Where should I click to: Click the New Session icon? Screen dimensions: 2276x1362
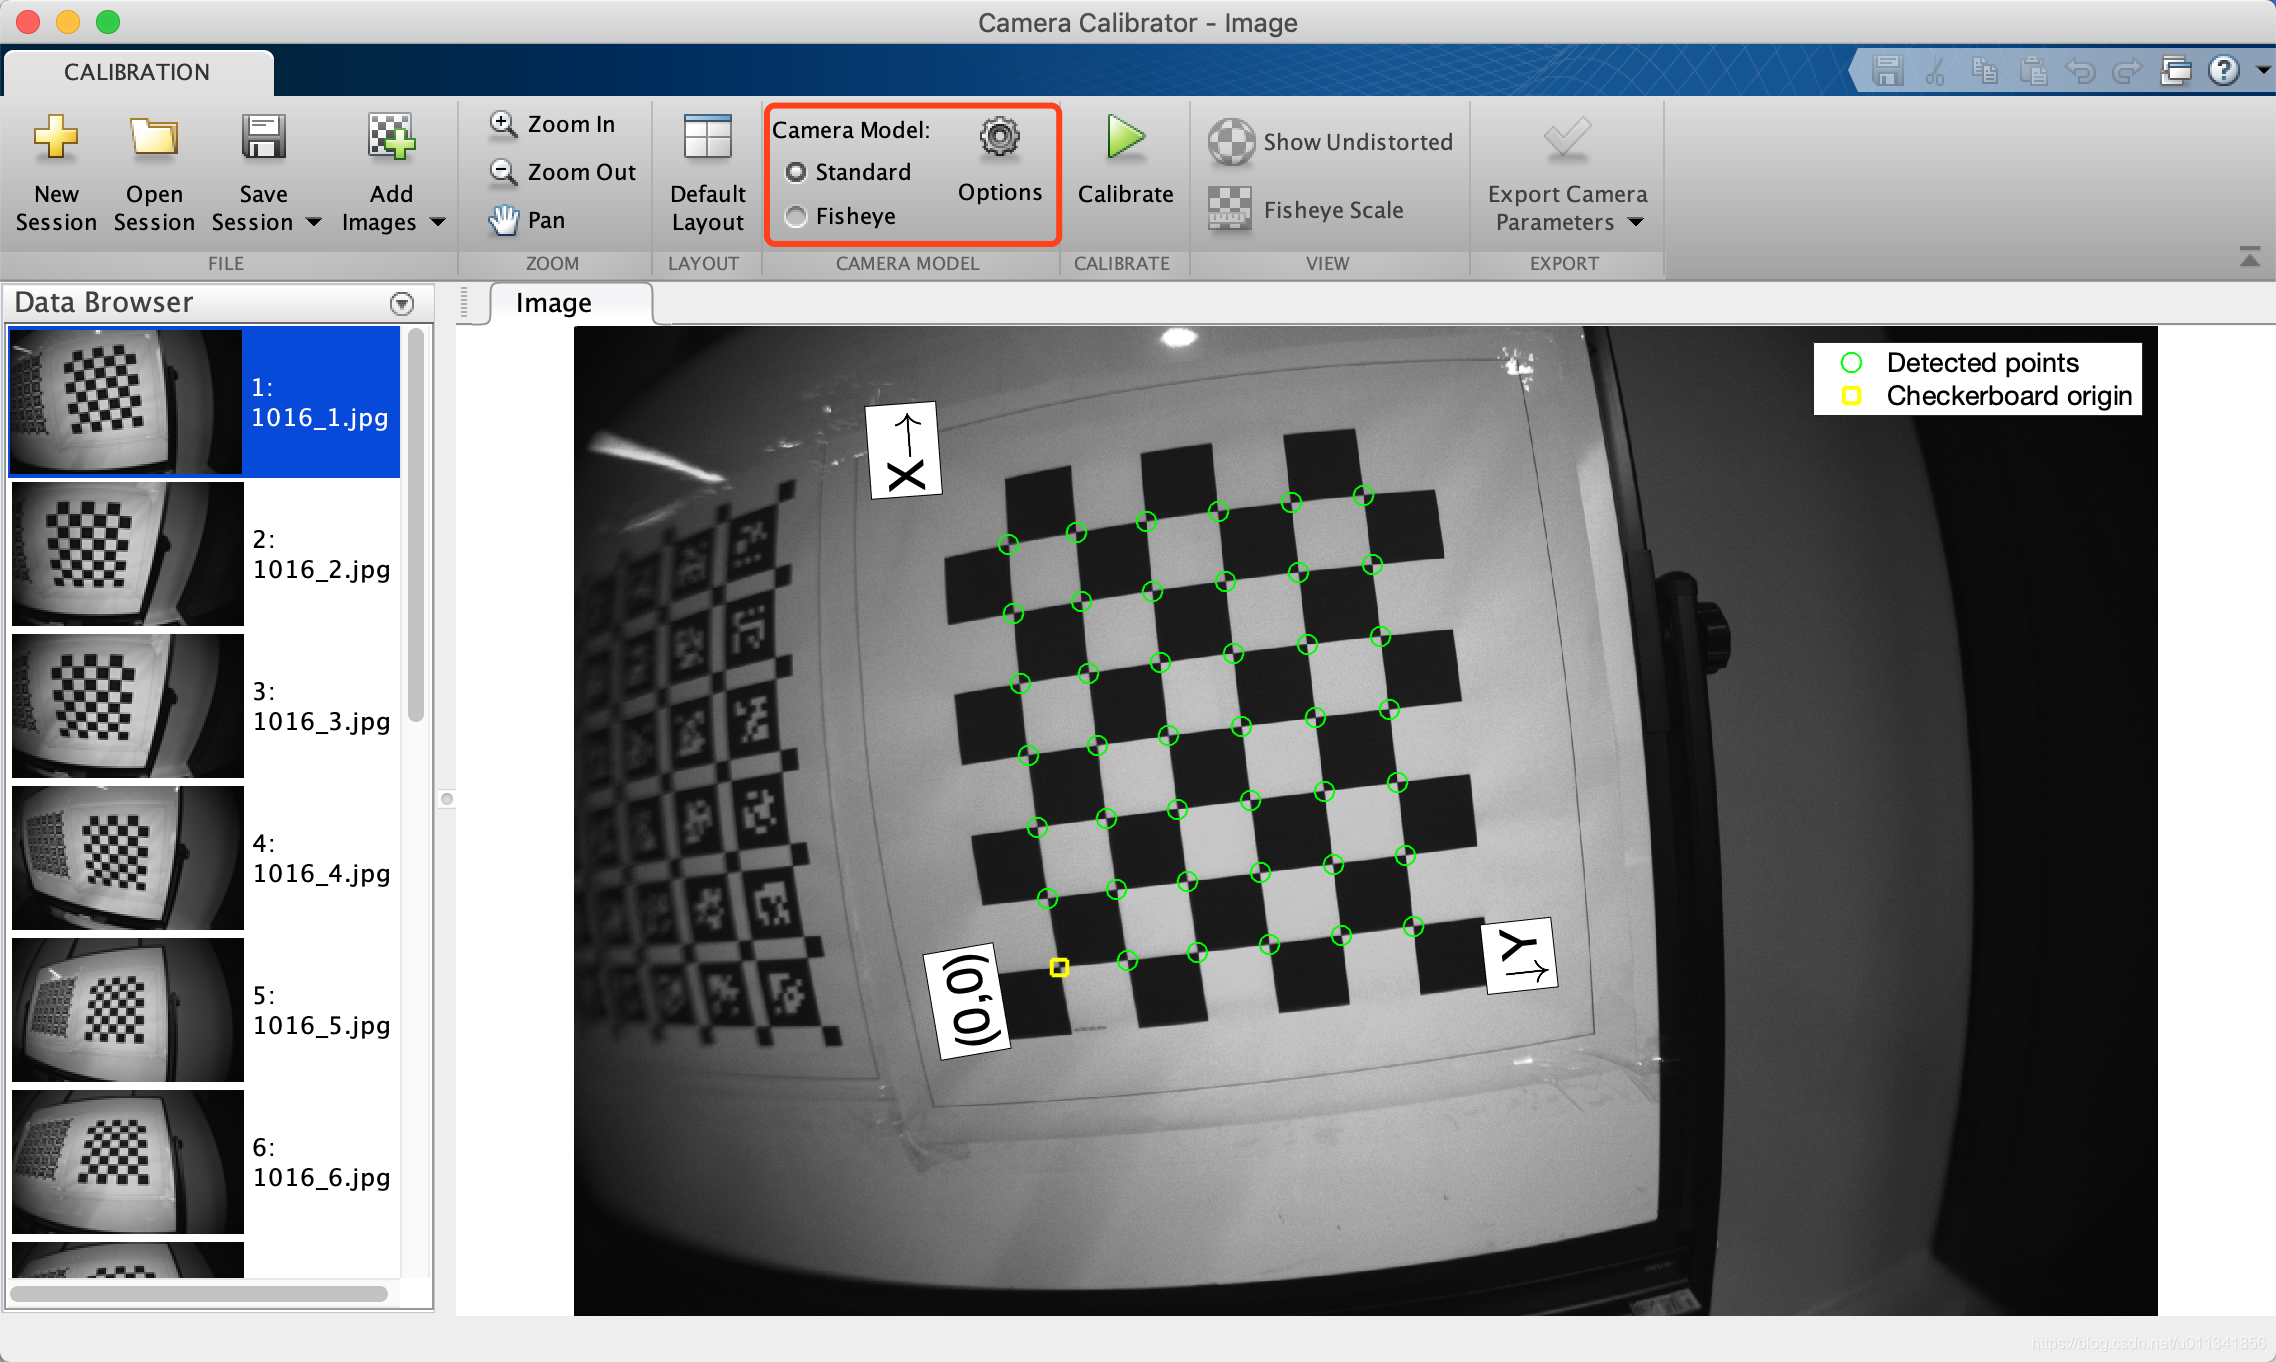click(56, 138)
